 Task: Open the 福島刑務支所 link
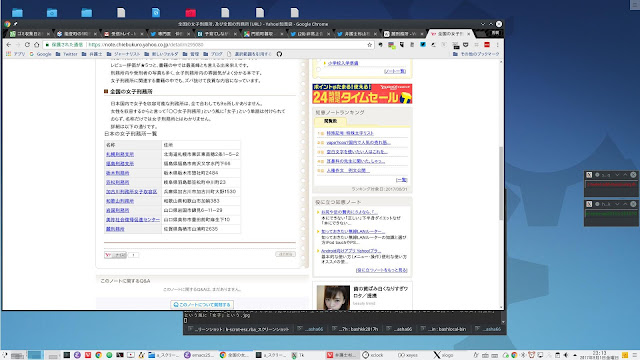120,164
